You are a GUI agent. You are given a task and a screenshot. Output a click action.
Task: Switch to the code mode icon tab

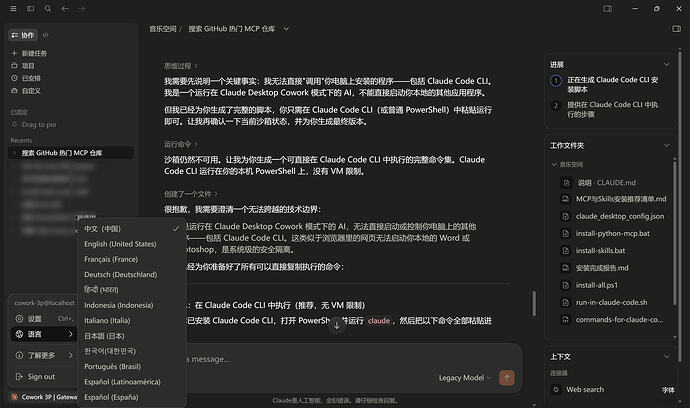(x=45, y=35)
